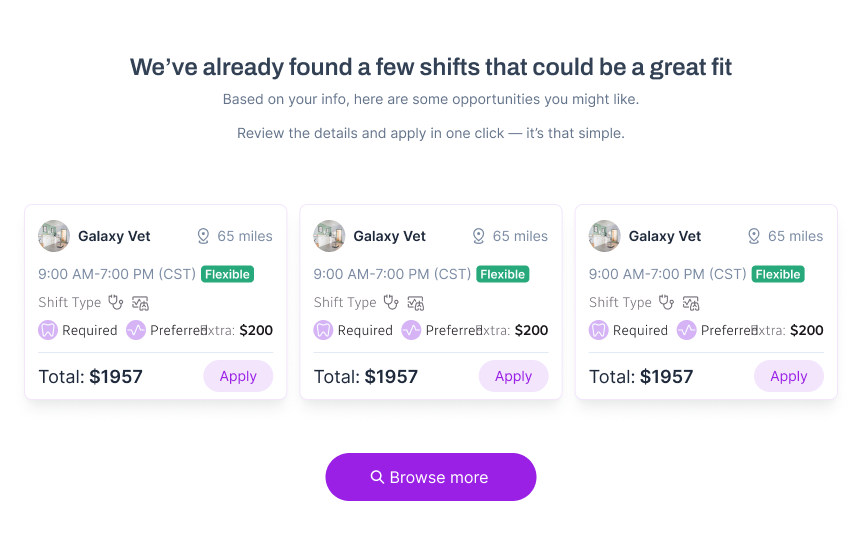Image resolution: width=862 pixels, height=541 pixels.
Task: Click the checklist pet icon in middle card
Action: point(416,303)
